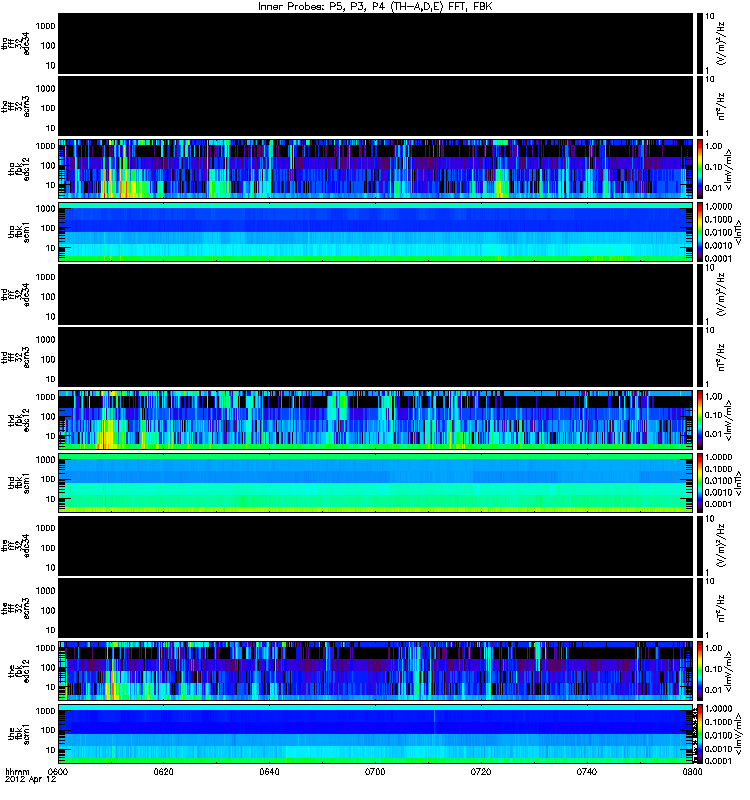Screen dimensions: 750x800
Task: Click the <|nT|> unit label of thd scm1
Action: click(737, 483)
